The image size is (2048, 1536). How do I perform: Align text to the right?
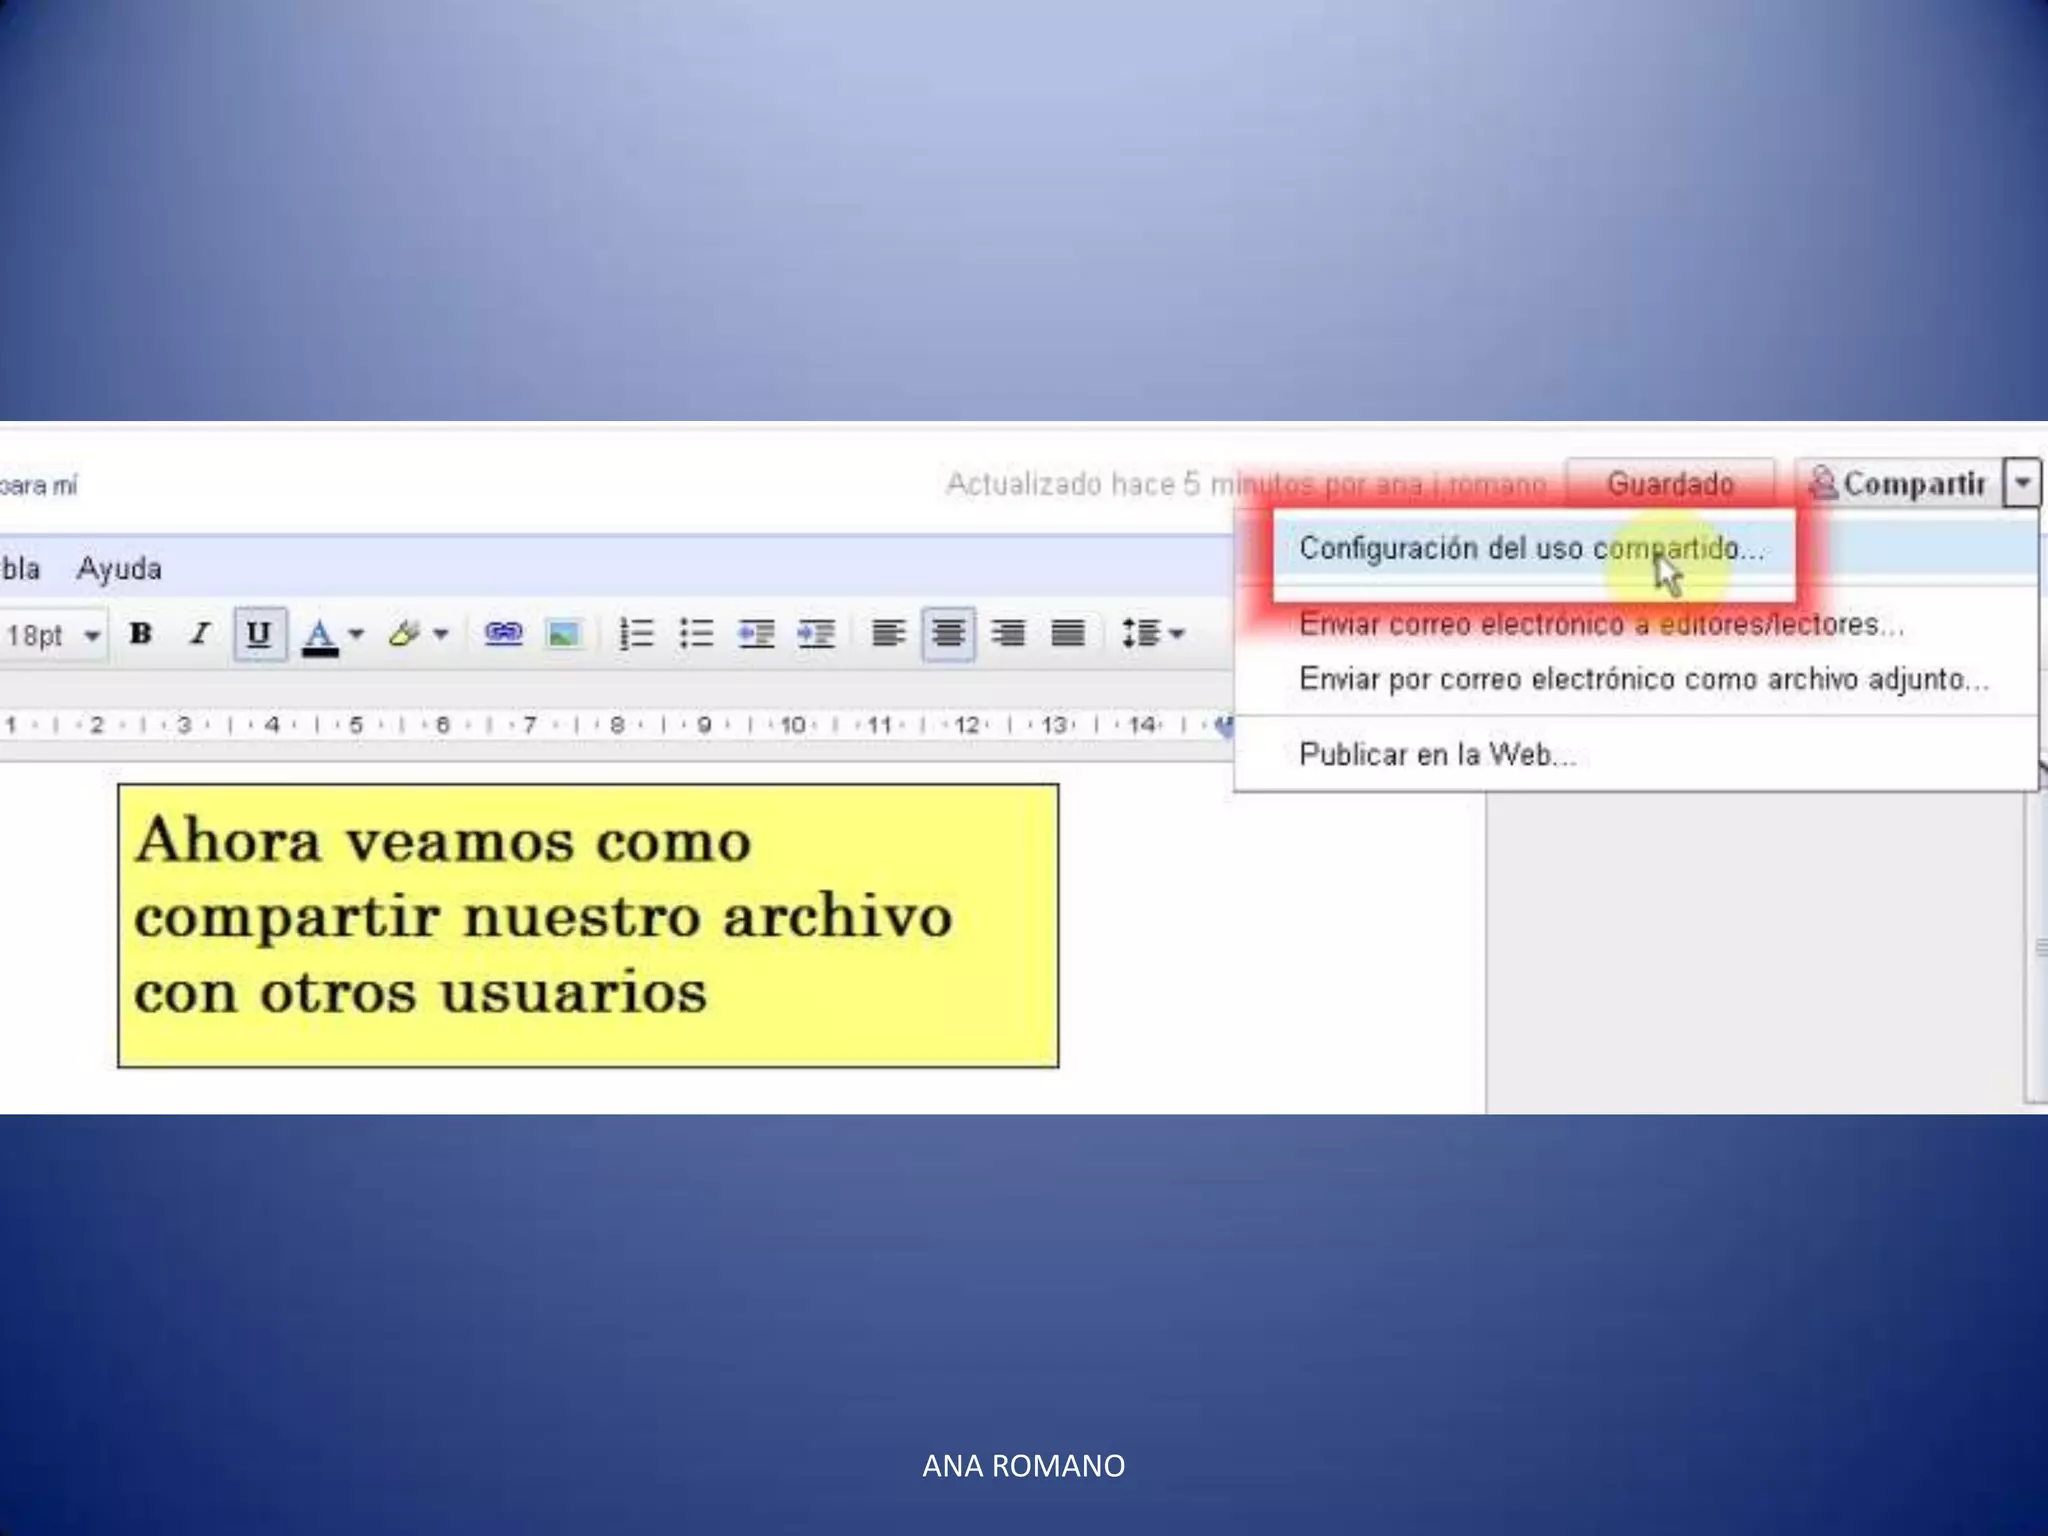(x=1008, y=634)
